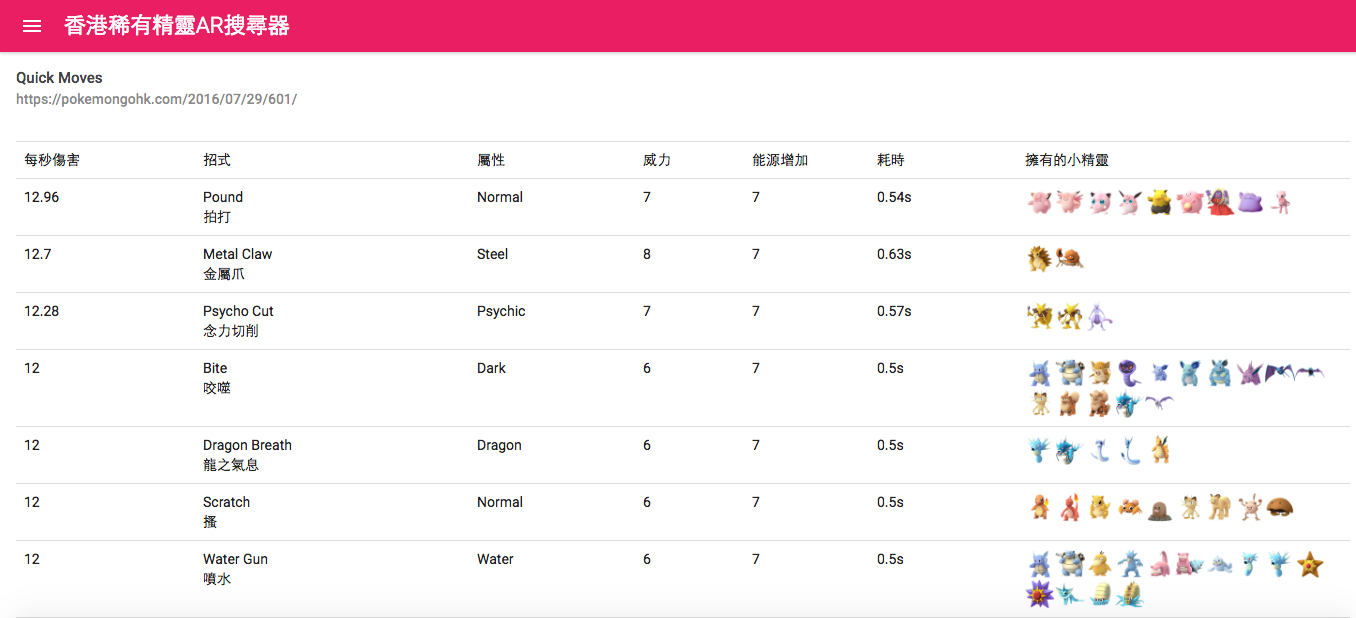Image resolution: width=1356 pixels, height=618 pixels.
Task: Click the Sandslash icon in the Metal Claw row
Action: coord(1040,260)
